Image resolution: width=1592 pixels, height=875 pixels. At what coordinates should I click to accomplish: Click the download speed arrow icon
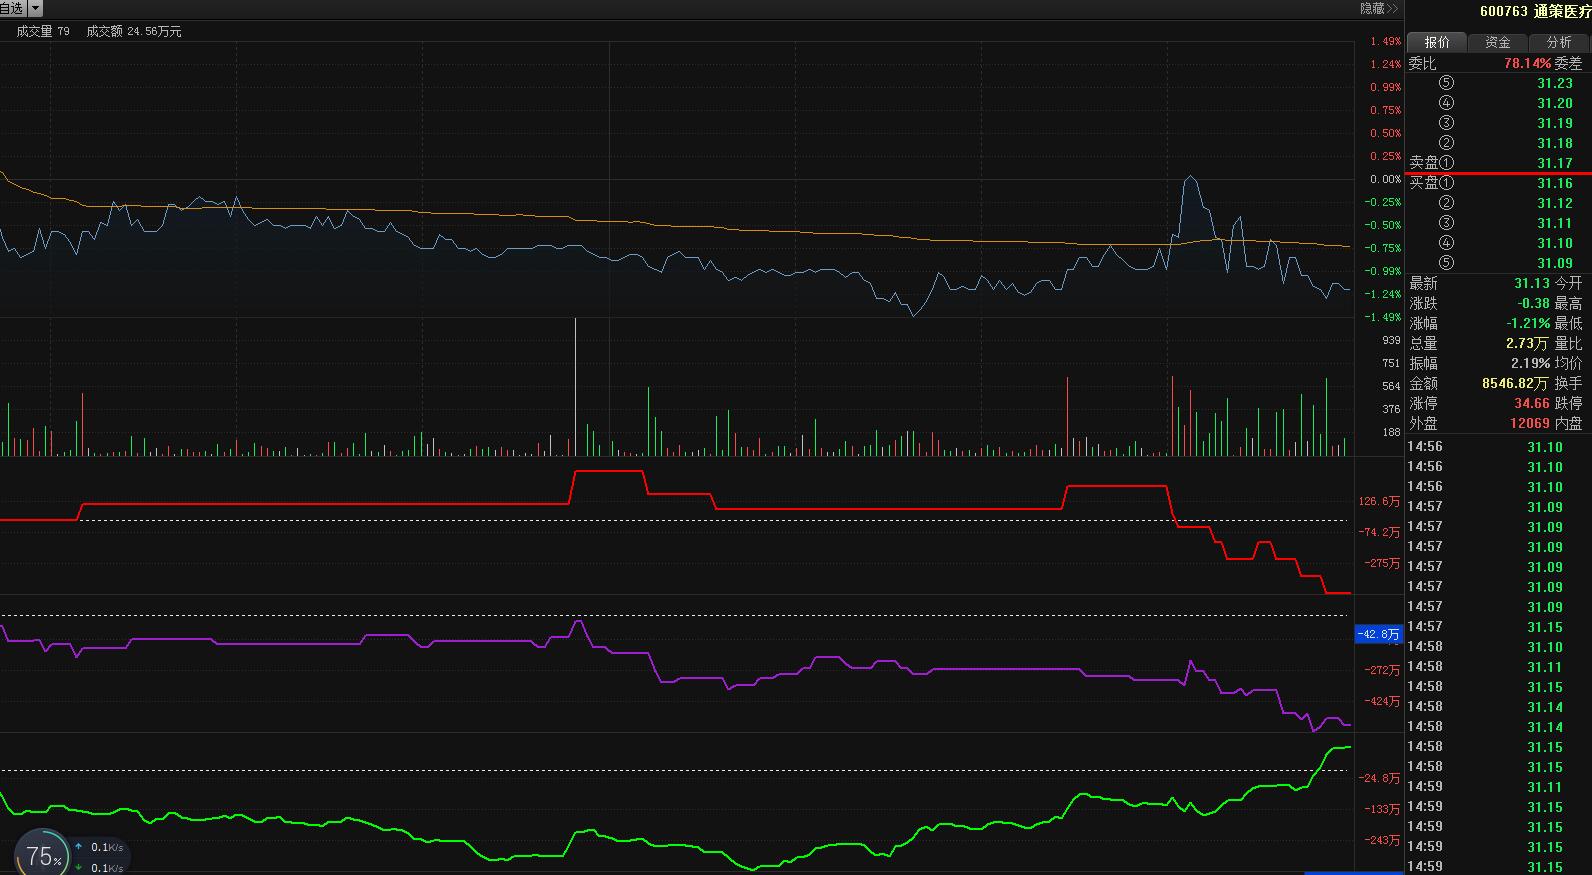[79, 867]
